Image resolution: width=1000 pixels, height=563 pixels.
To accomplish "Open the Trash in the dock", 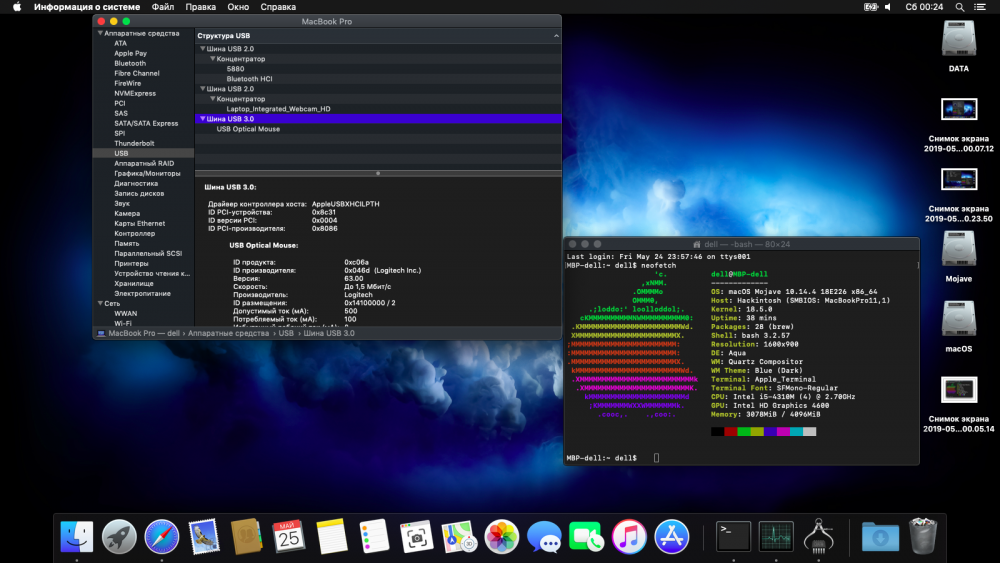I will point(922,537).
